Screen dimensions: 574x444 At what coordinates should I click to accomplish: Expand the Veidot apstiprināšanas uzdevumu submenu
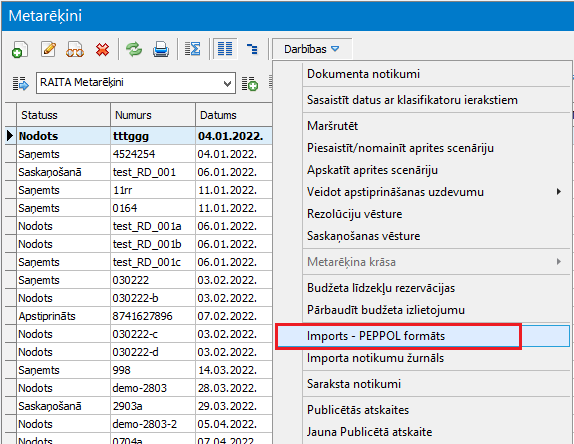[436, 192]
